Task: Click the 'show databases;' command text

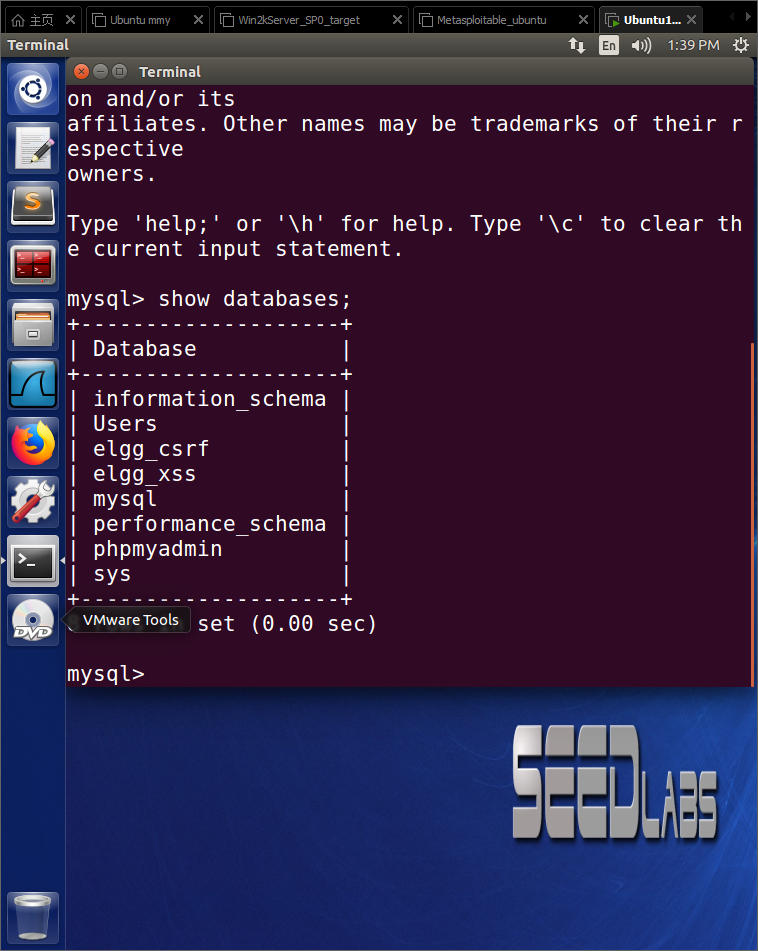Action: [254, 299]
